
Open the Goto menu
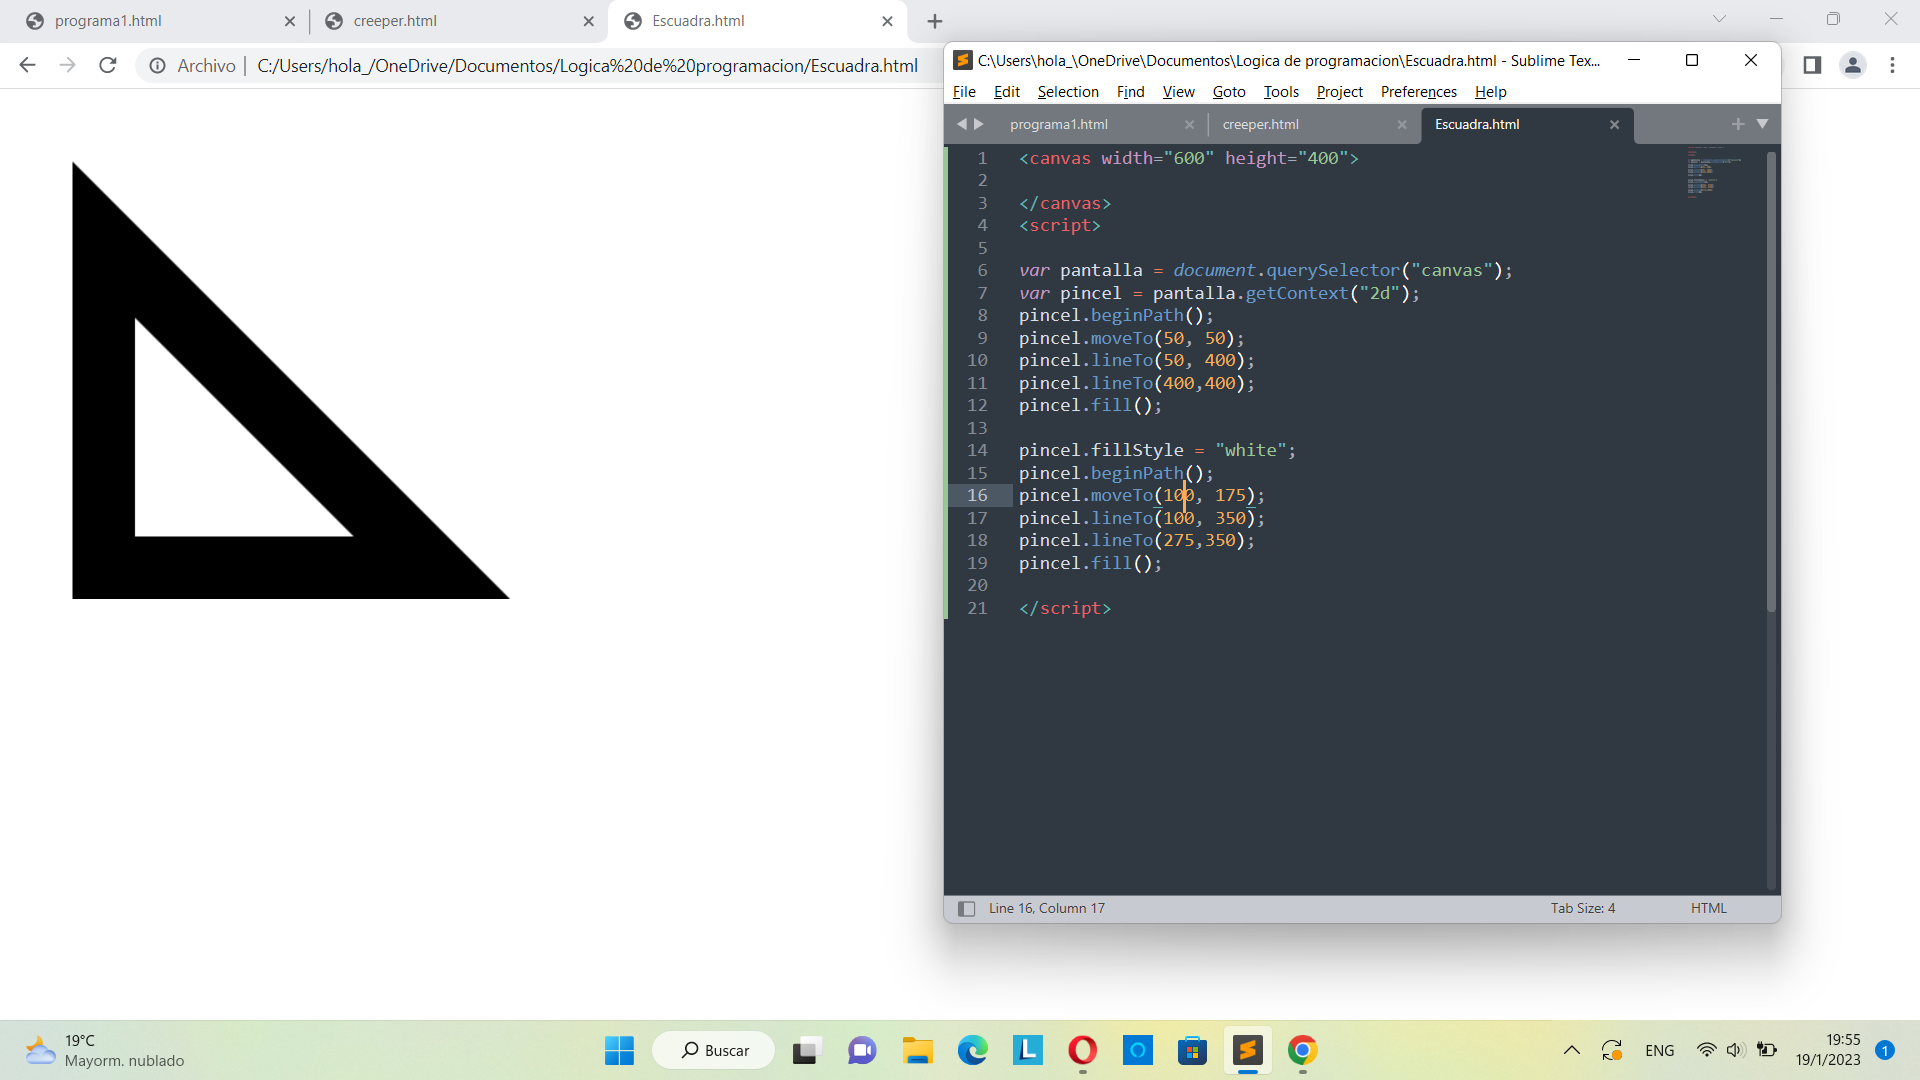coord(1229,92)
